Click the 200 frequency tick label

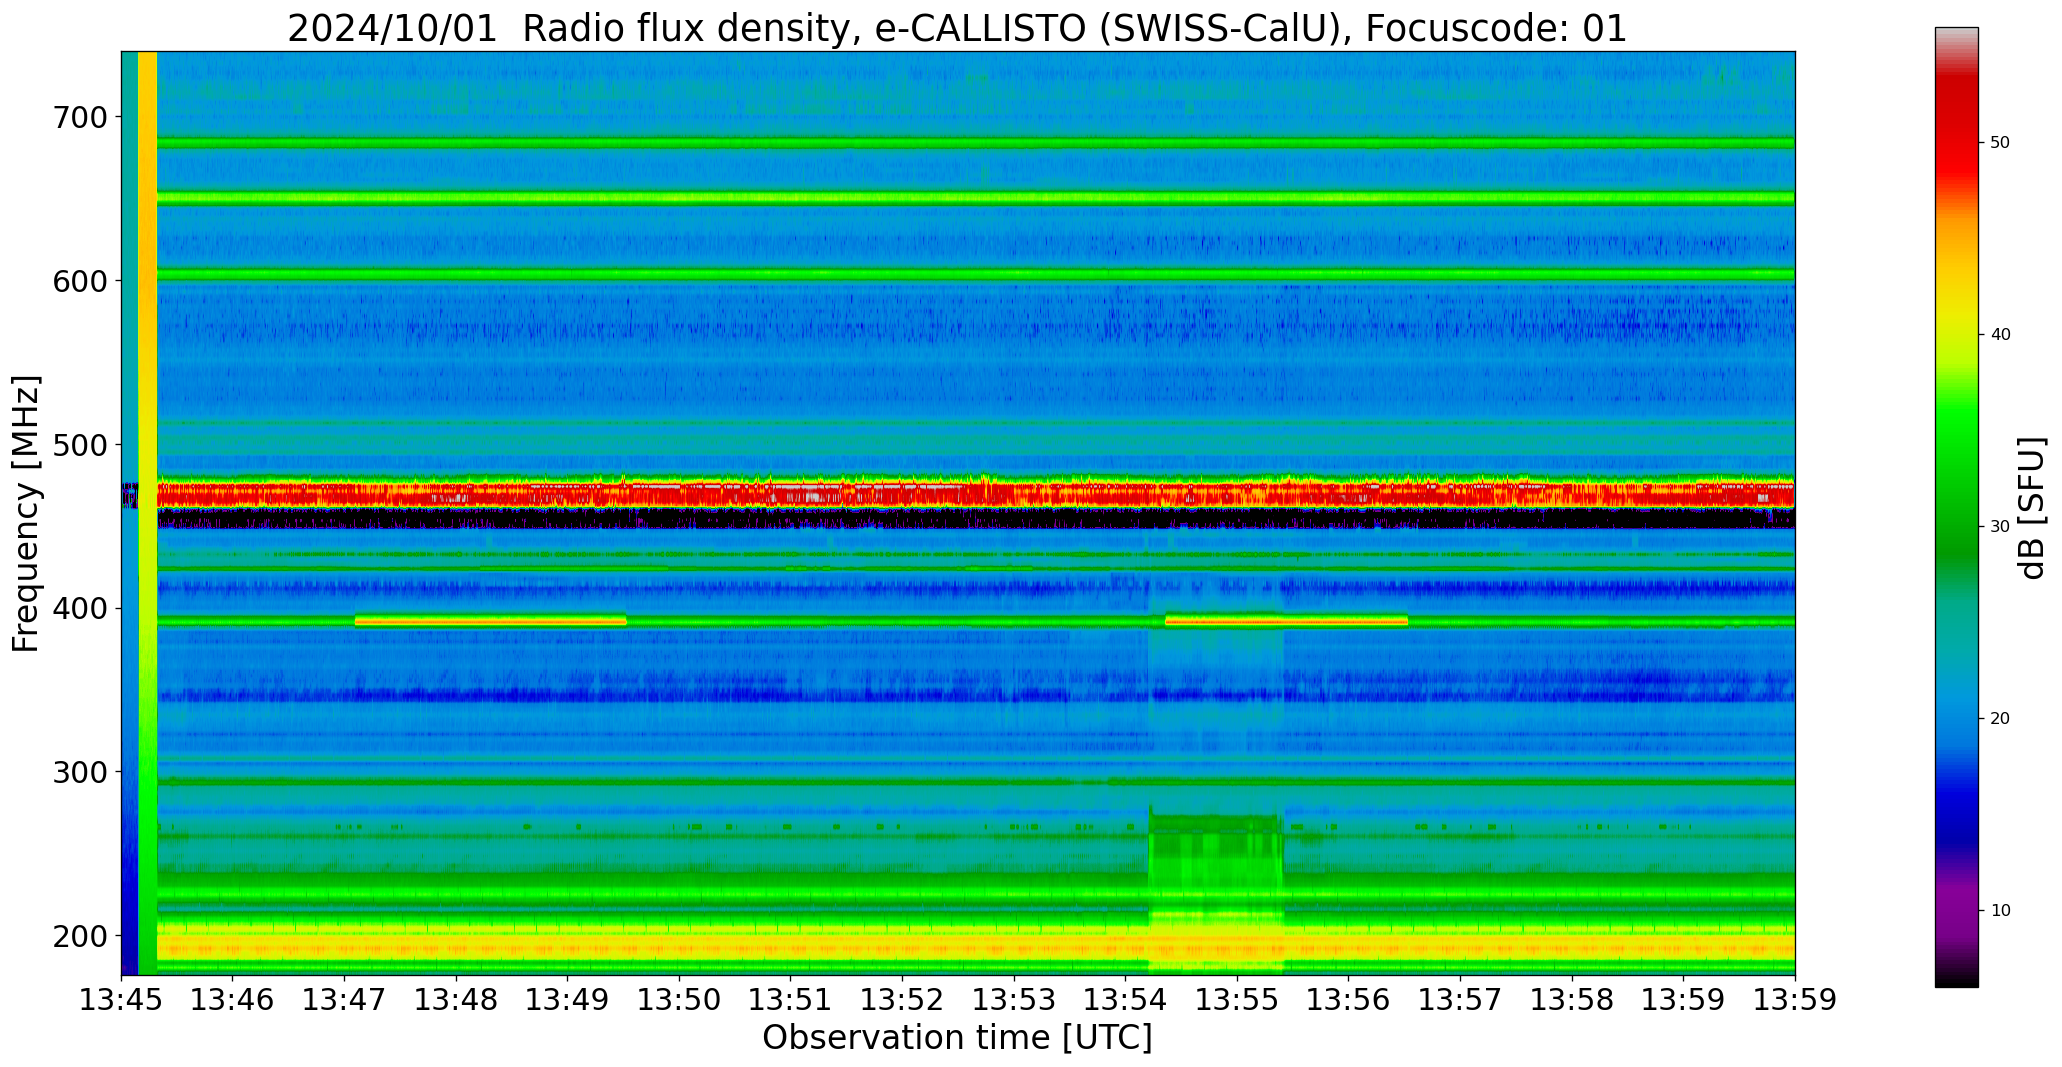[x=79, y=936]
